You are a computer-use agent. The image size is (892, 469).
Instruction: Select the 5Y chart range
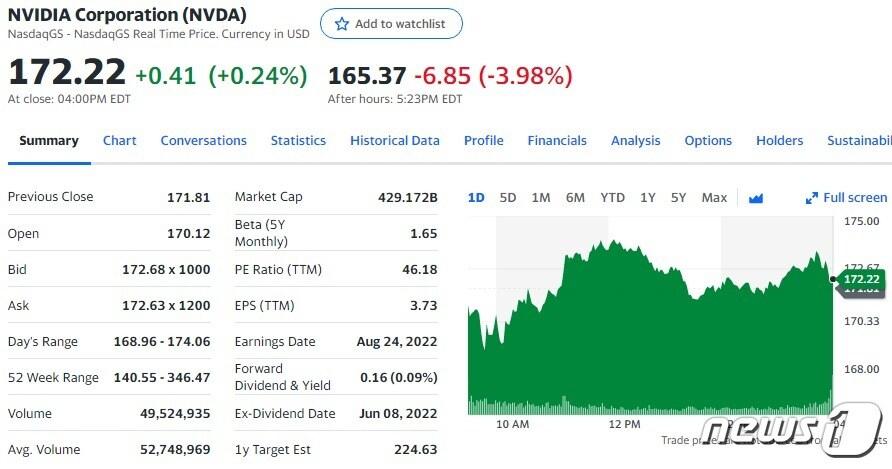tap(679, 198)
